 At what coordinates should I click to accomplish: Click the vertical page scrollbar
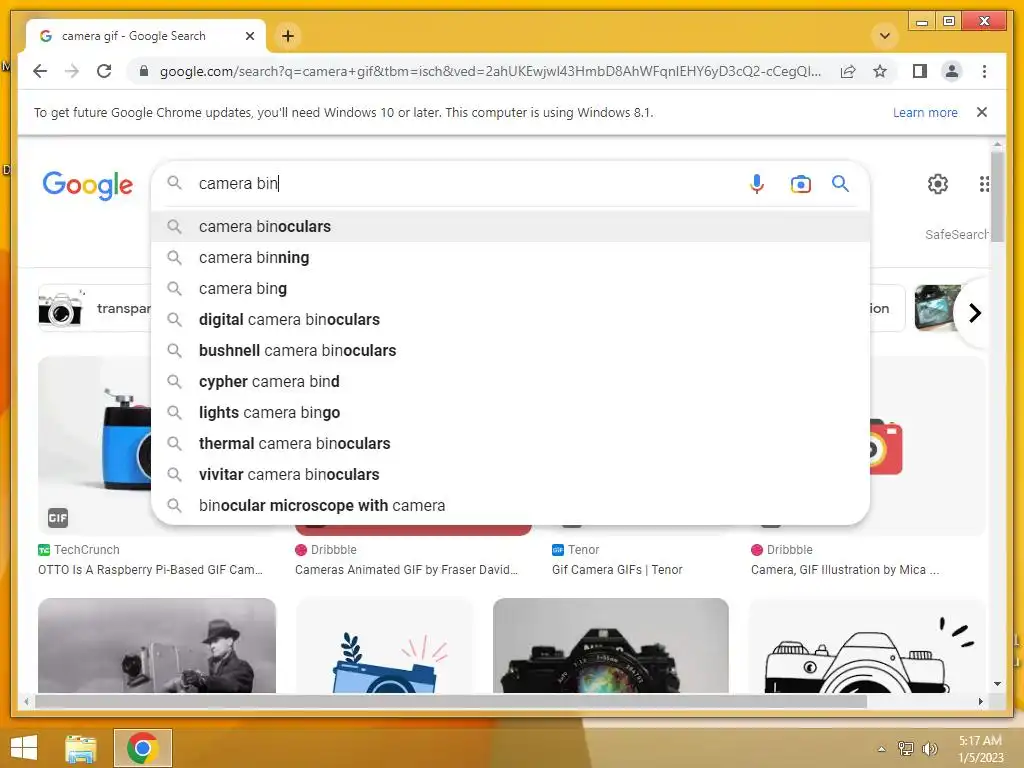tap(997, 196)
